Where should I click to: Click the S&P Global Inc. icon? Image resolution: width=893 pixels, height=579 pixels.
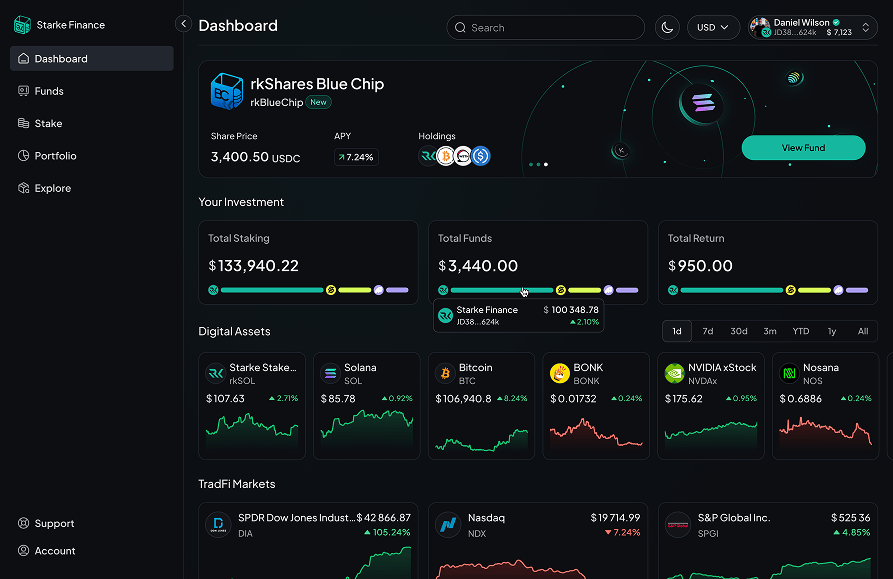click(678, 524)
